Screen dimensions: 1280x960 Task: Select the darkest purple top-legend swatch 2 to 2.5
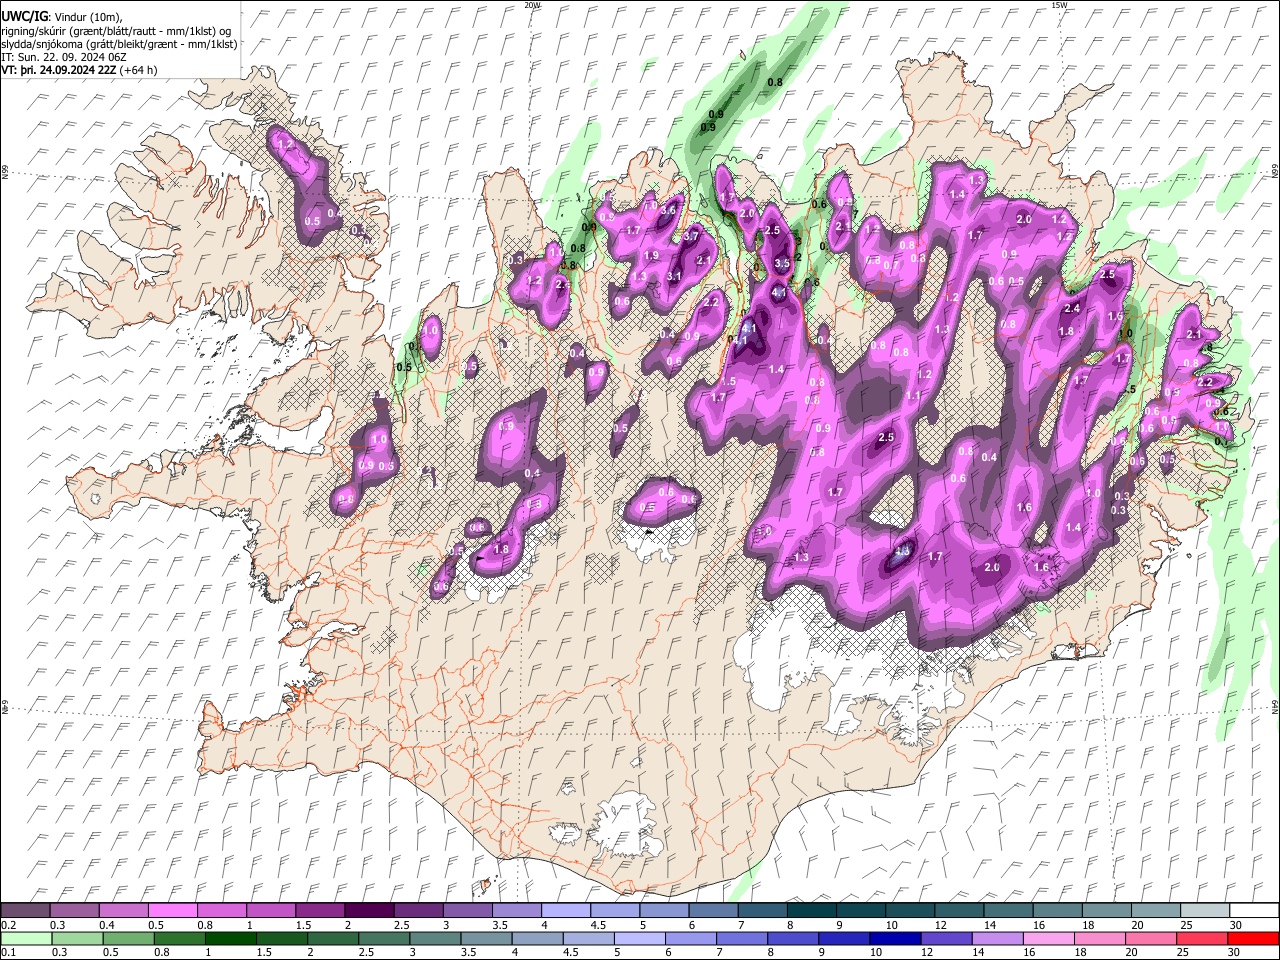pos(368,911)
